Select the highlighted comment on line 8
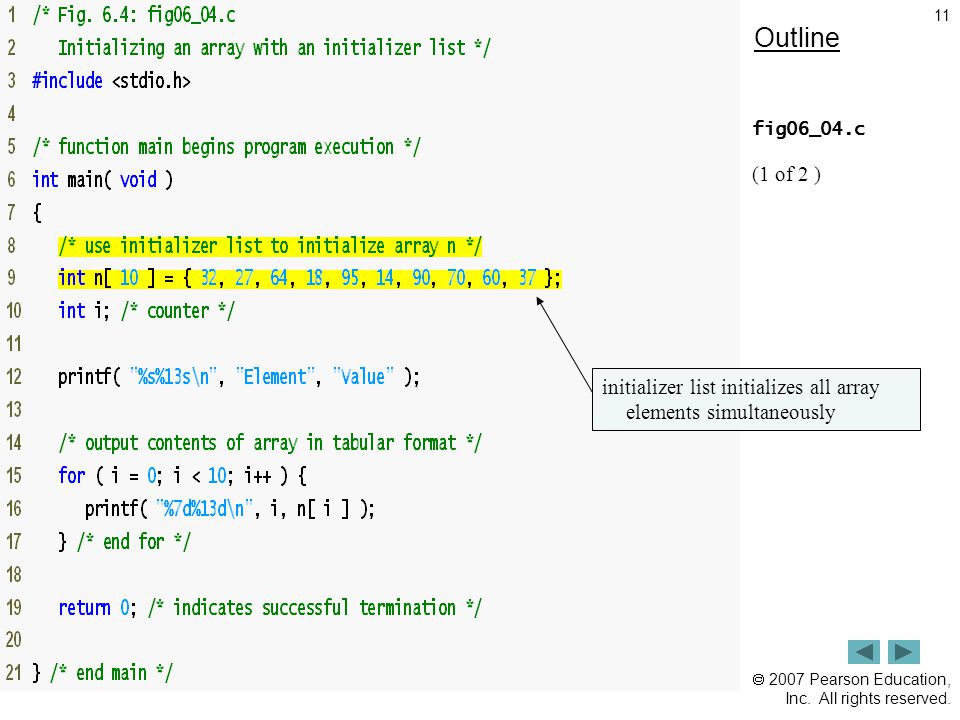This screenshot has height=720, width=960. click(x=270, y=246)
